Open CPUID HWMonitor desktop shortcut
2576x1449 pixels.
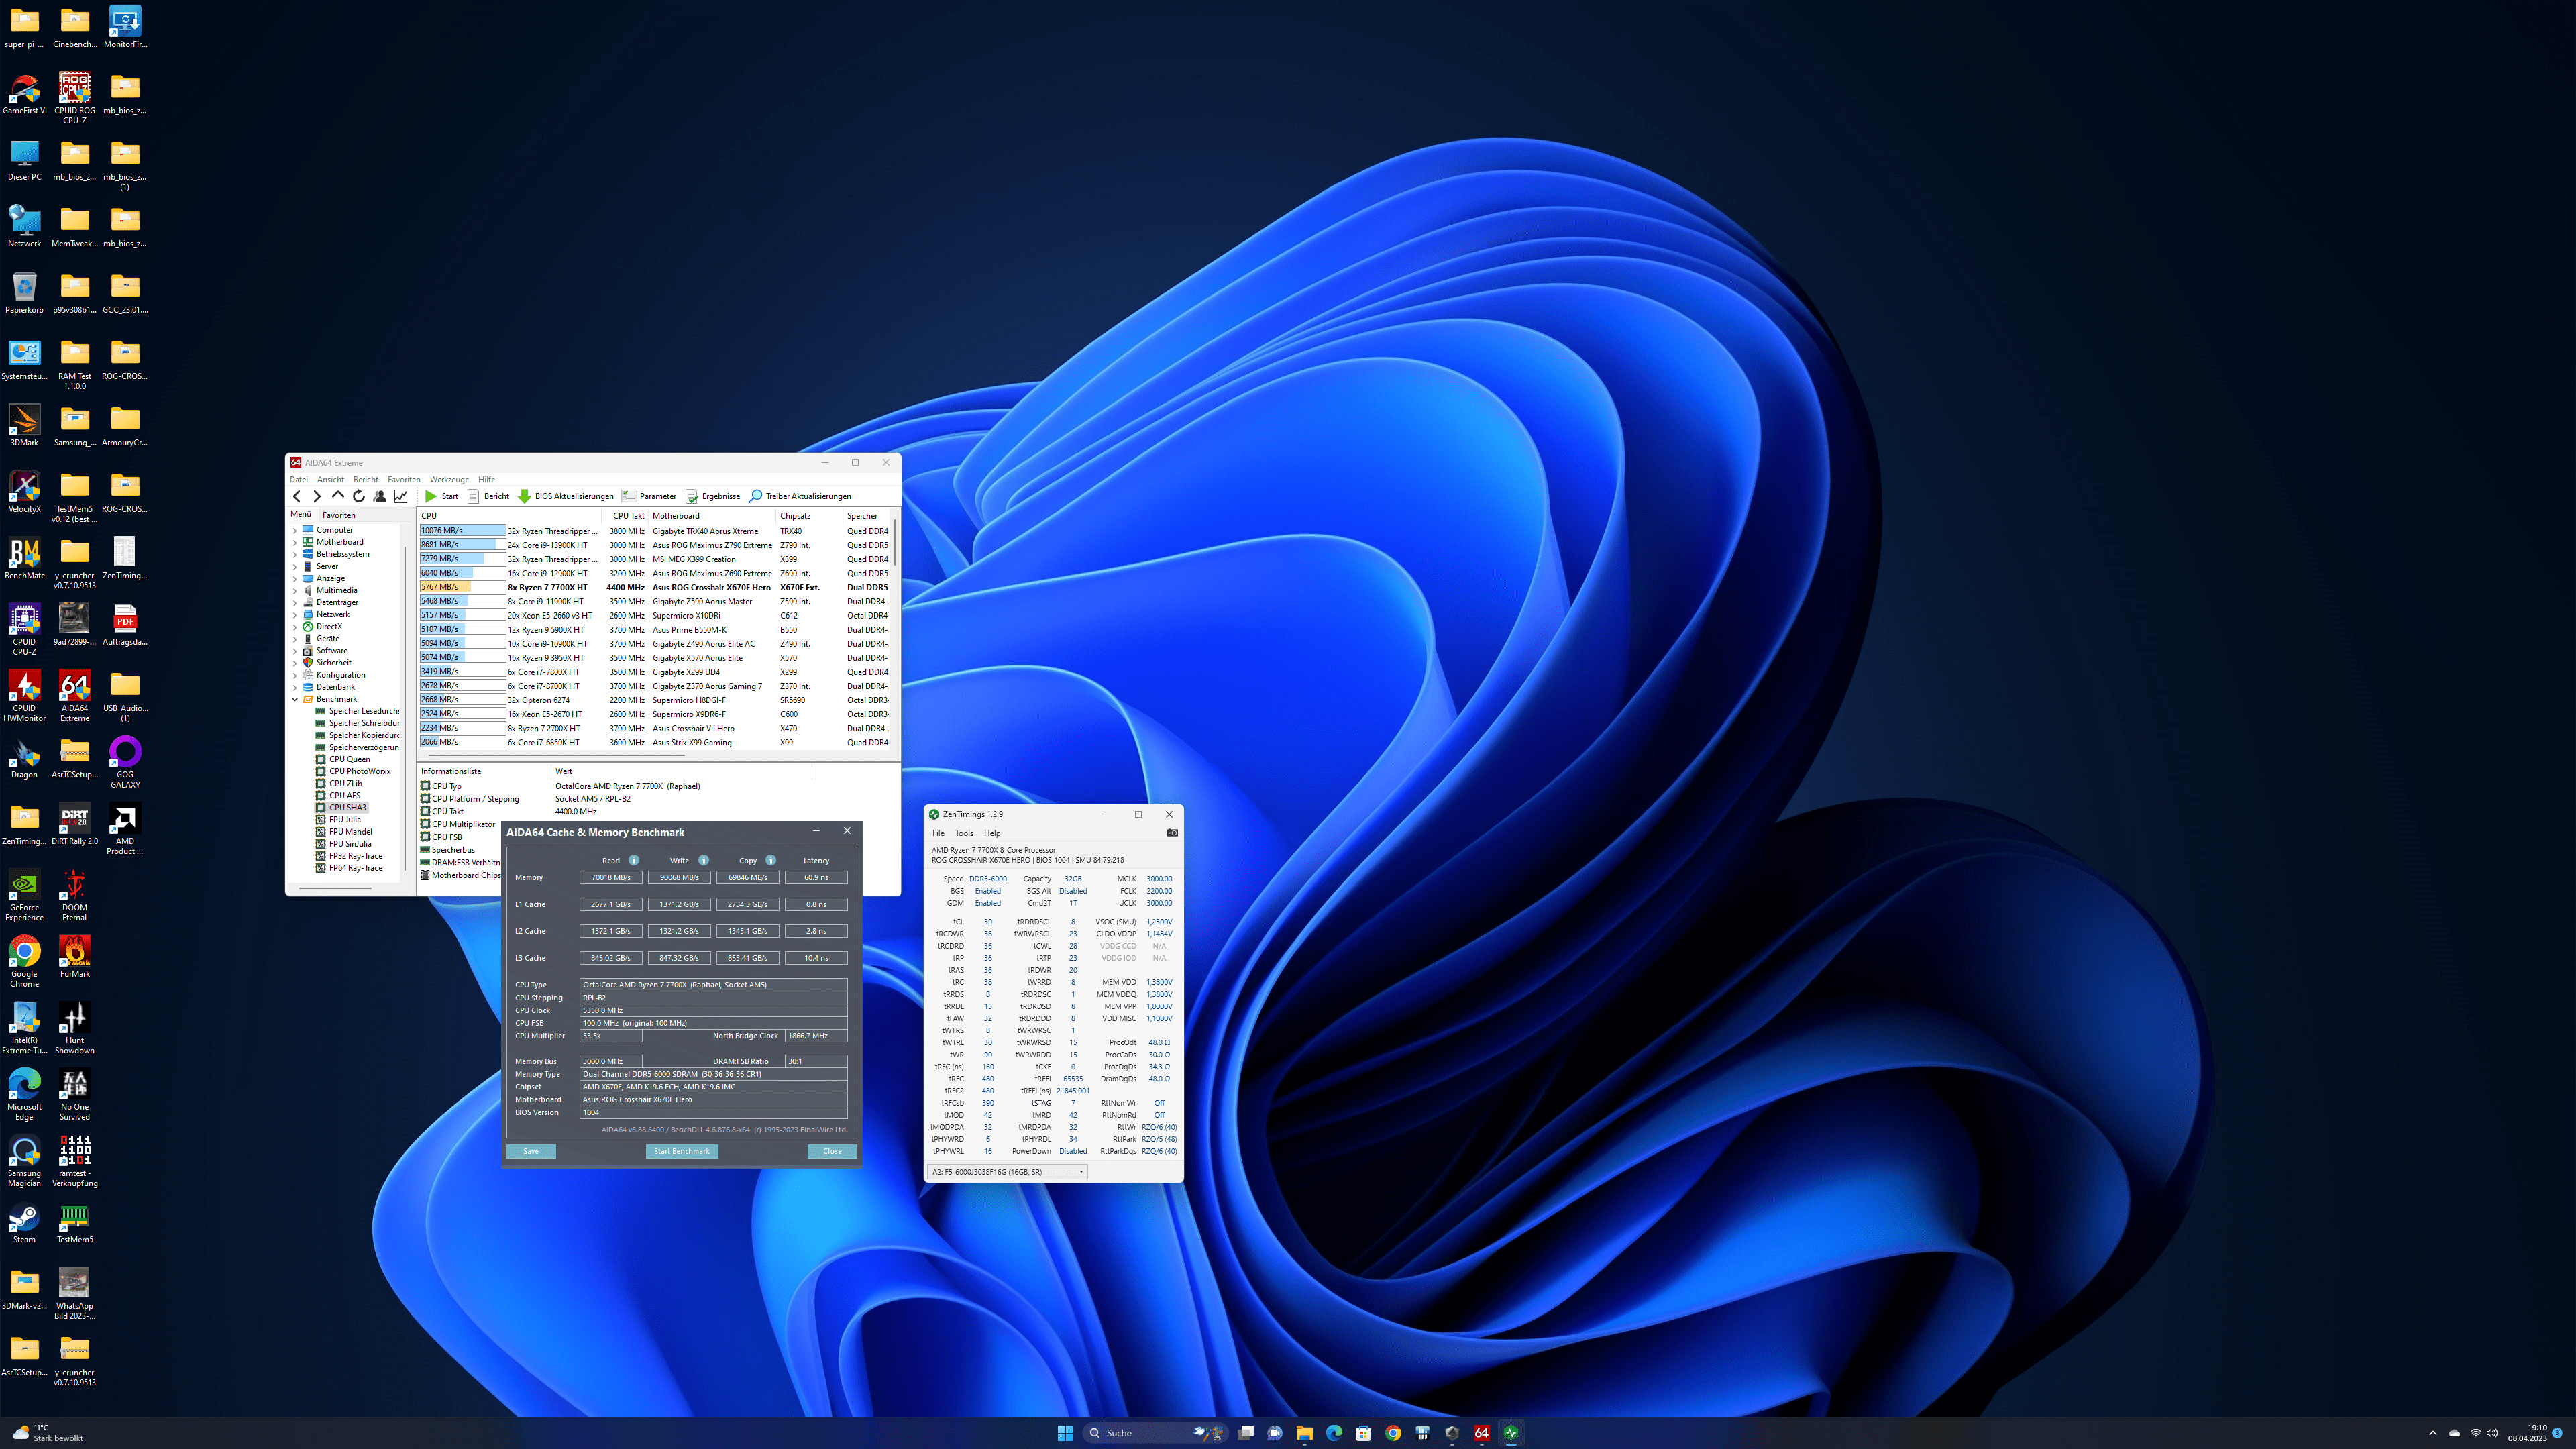[24, 696]
